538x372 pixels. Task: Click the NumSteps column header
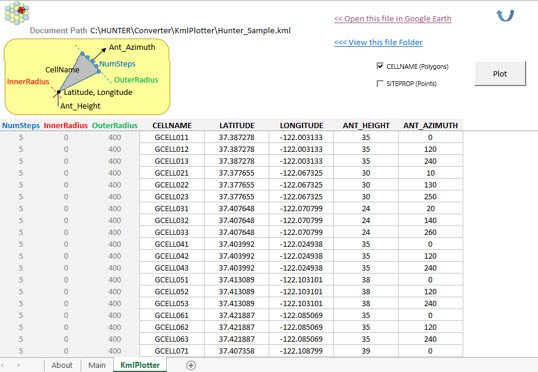point(21,126)
